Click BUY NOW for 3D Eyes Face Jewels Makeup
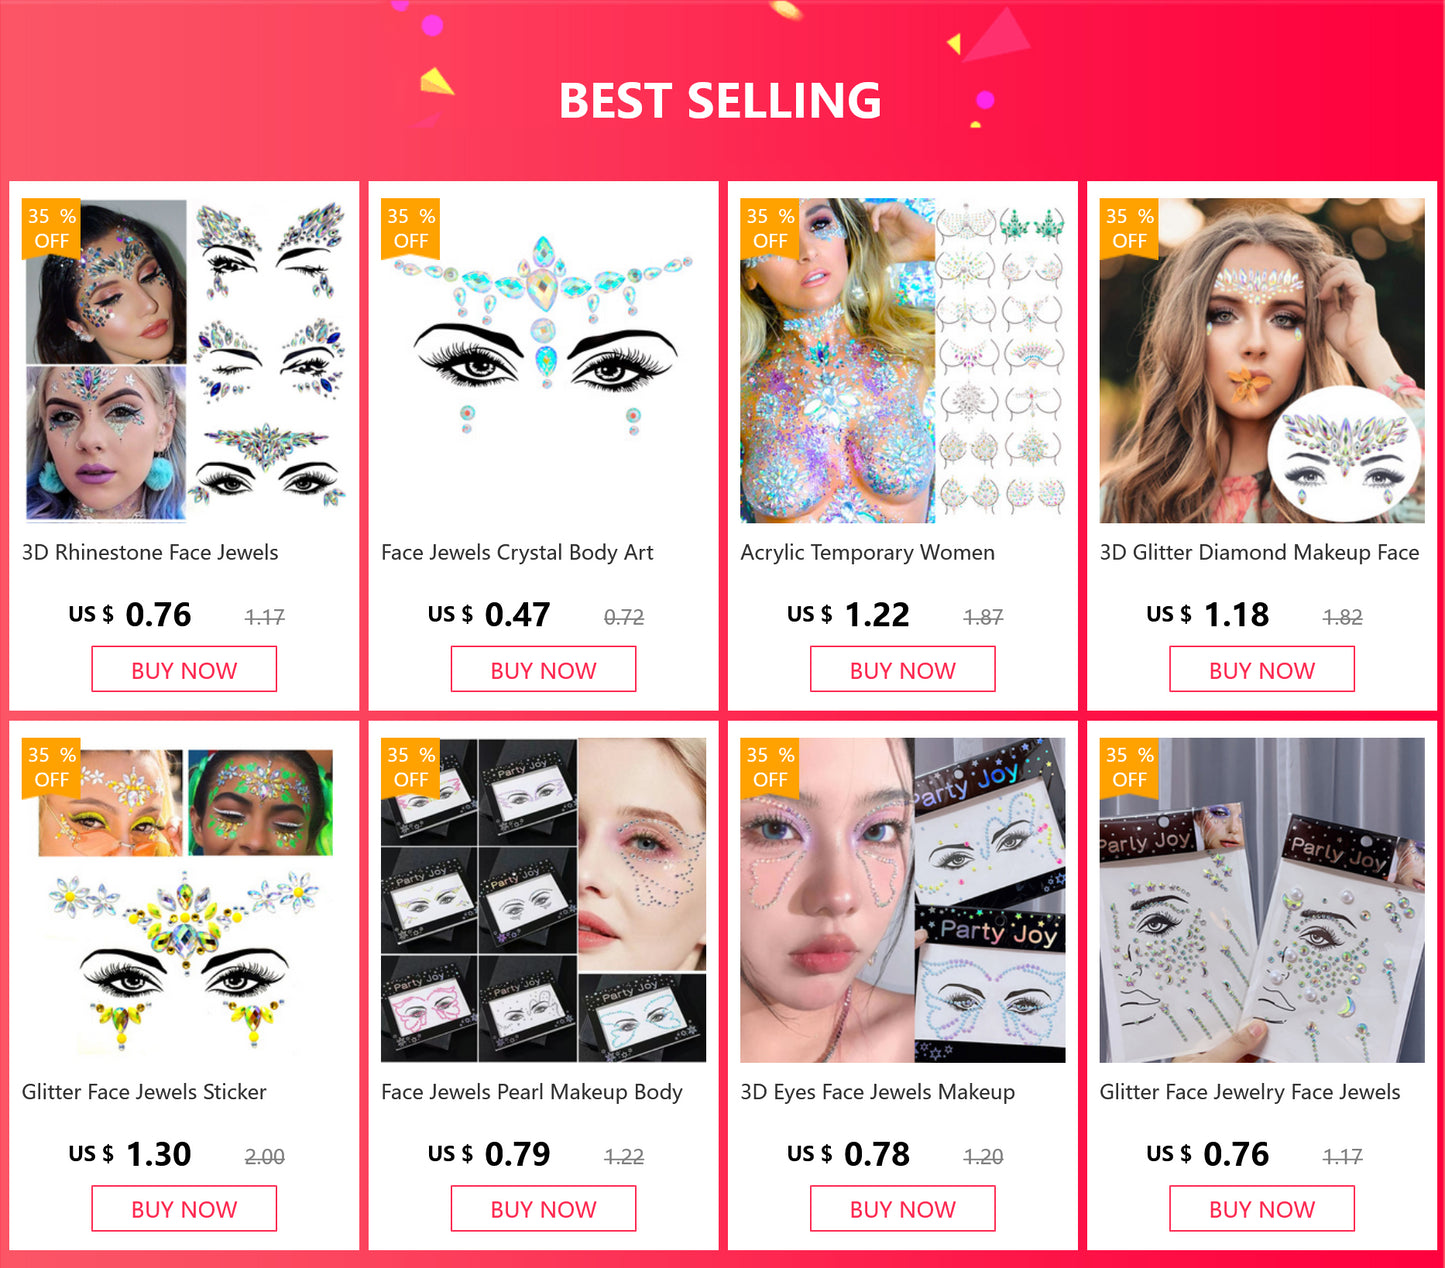The image size is (1445, 1268). 902,1208
